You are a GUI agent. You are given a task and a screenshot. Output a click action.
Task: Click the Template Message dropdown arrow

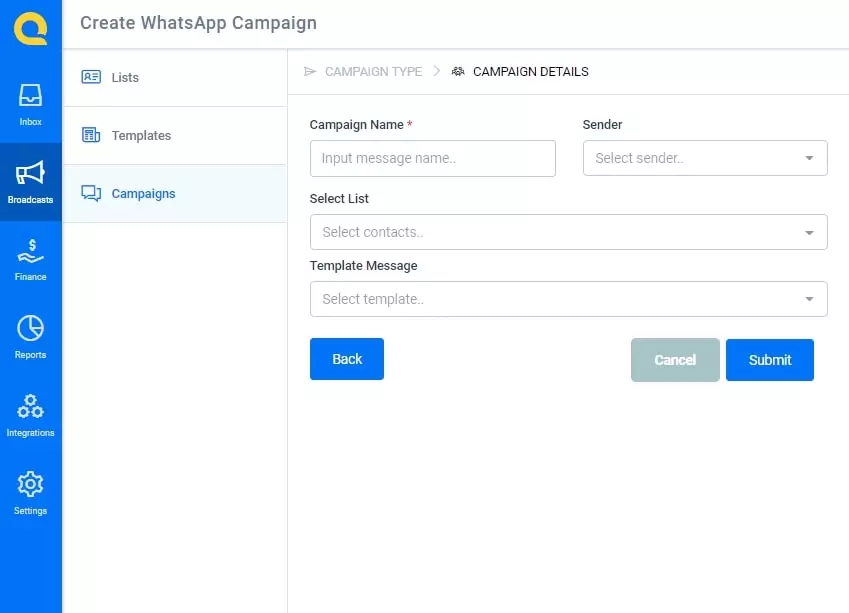[809, 299]
